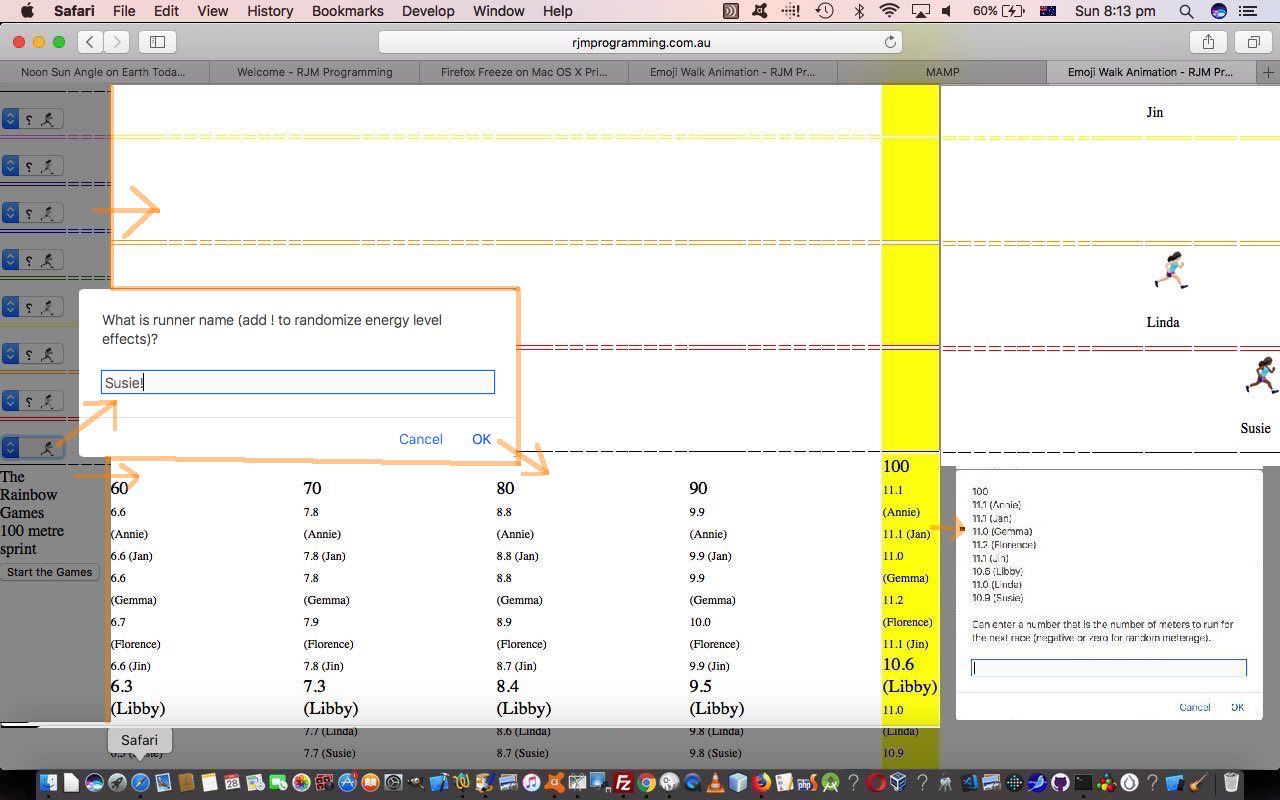Open the AirPlay display menu

920,11
